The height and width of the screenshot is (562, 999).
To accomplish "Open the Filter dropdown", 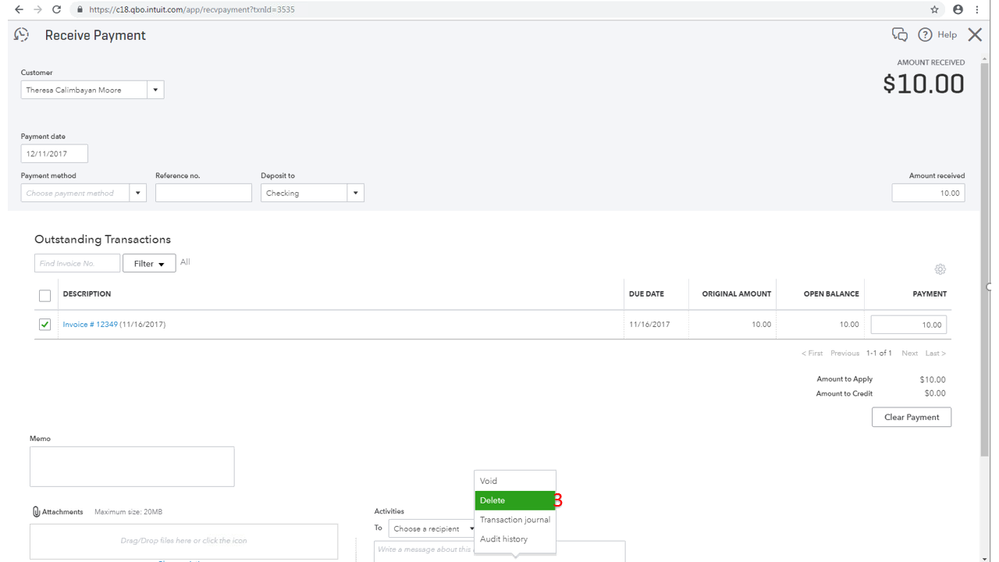I will click(x=149, y=263).
